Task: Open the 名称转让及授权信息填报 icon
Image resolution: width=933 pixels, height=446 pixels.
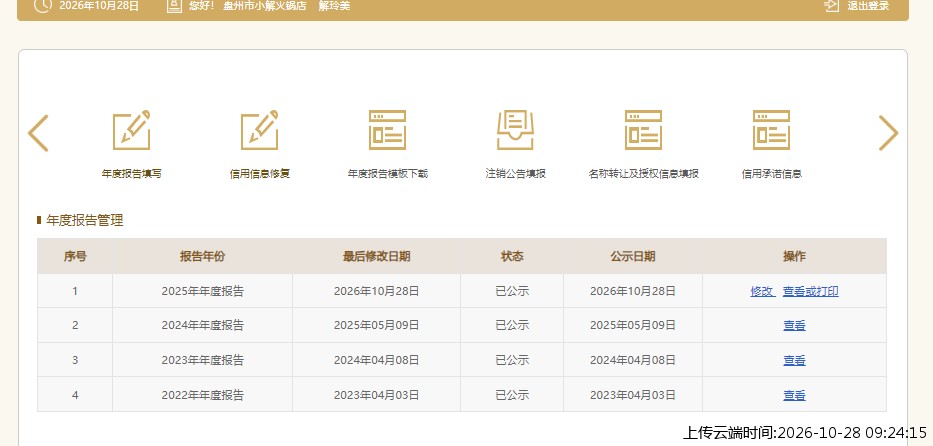Action: tap(643, 130)
